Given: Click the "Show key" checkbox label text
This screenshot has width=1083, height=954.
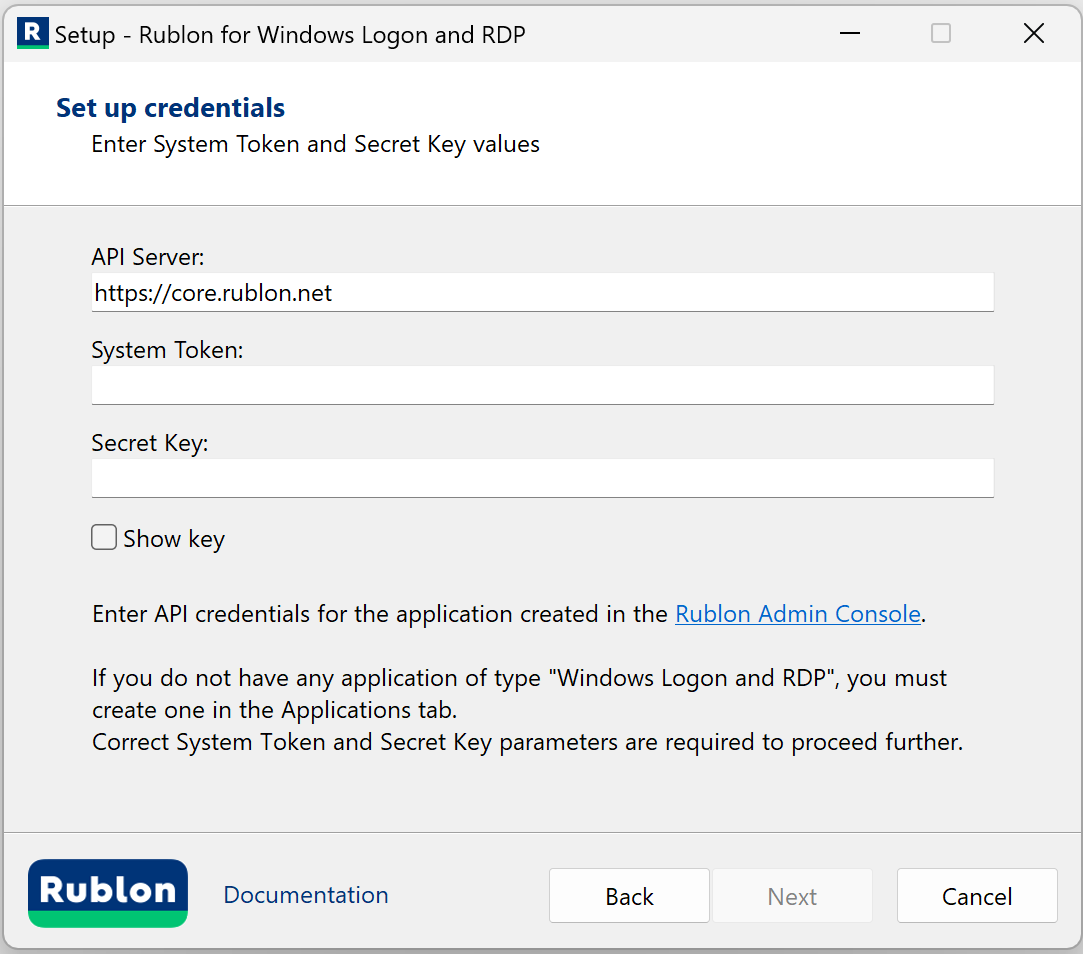Looking at the screenshot, I should click(x=174, y=539).
